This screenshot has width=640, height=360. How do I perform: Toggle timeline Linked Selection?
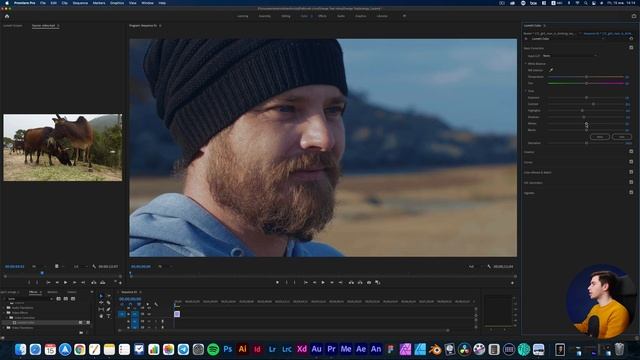pos(139,304)
